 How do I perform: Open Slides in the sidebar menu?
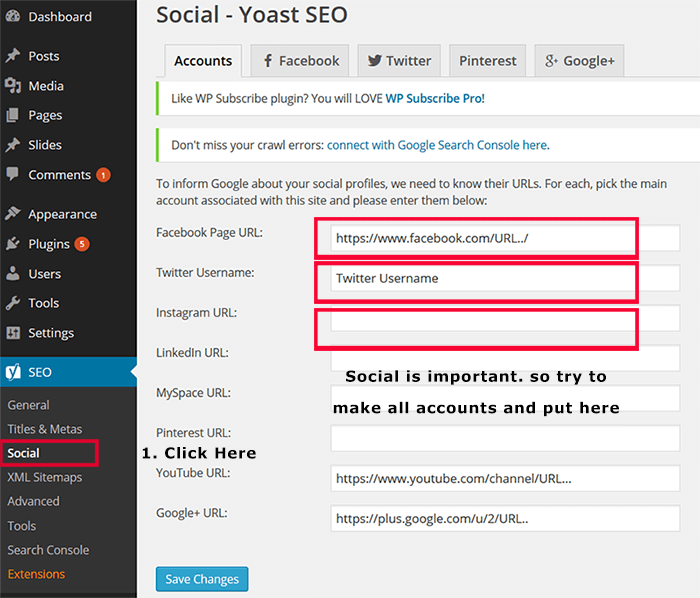(68, 145)
